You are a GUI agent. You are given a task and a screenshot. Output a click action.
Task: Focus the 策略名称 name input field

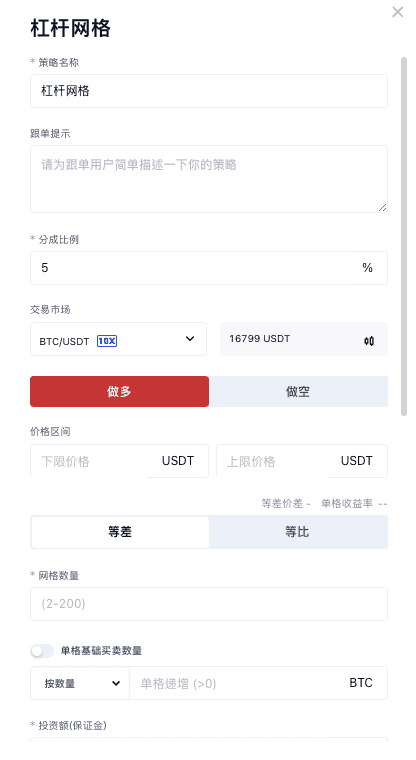coord(209,91)
